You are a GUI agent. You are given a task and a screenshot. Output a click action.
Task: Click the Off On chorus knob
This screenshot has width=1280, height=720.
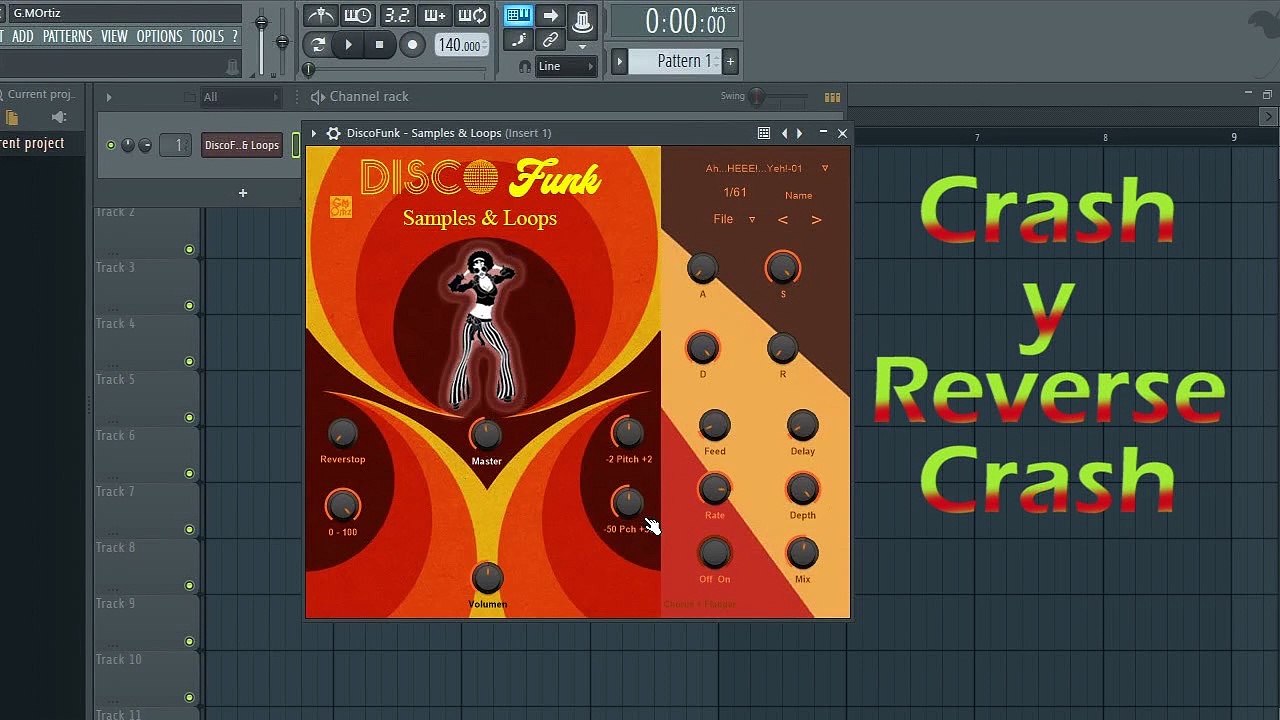pos(714,553)
